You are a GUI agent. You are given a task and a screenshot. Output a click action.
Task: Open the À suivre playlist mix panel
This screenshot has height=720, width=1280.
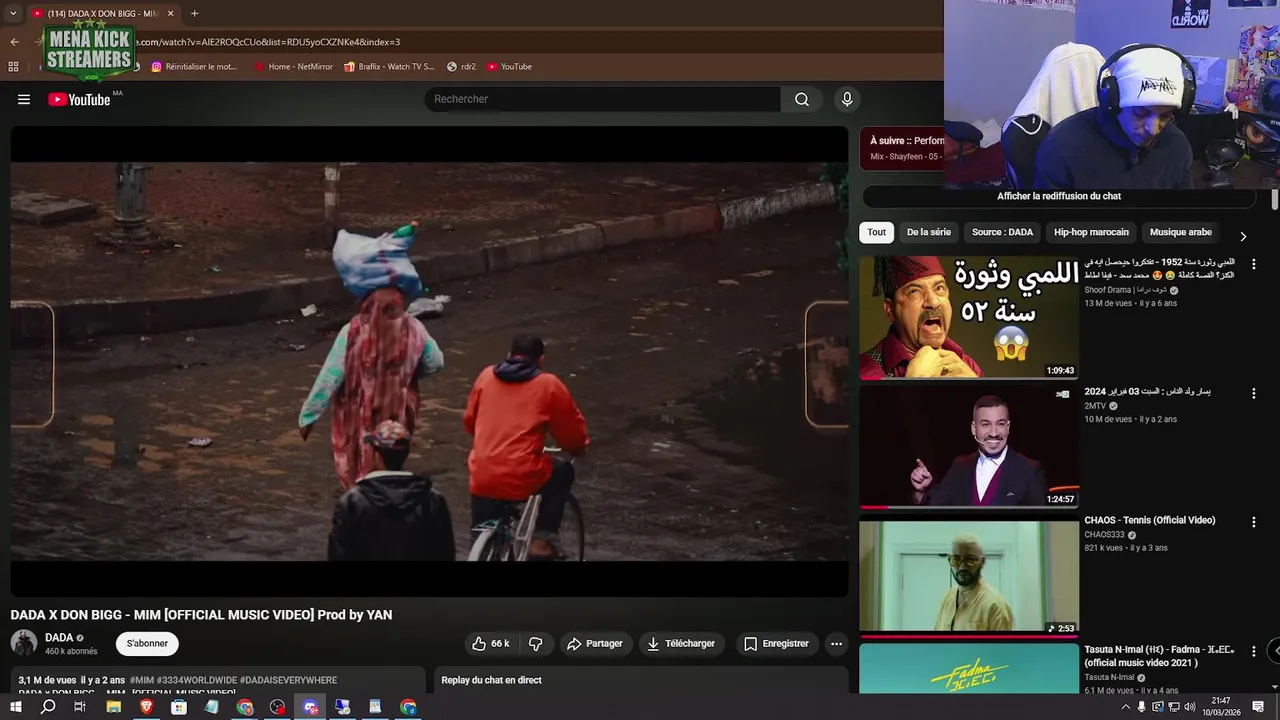[902, 148]
